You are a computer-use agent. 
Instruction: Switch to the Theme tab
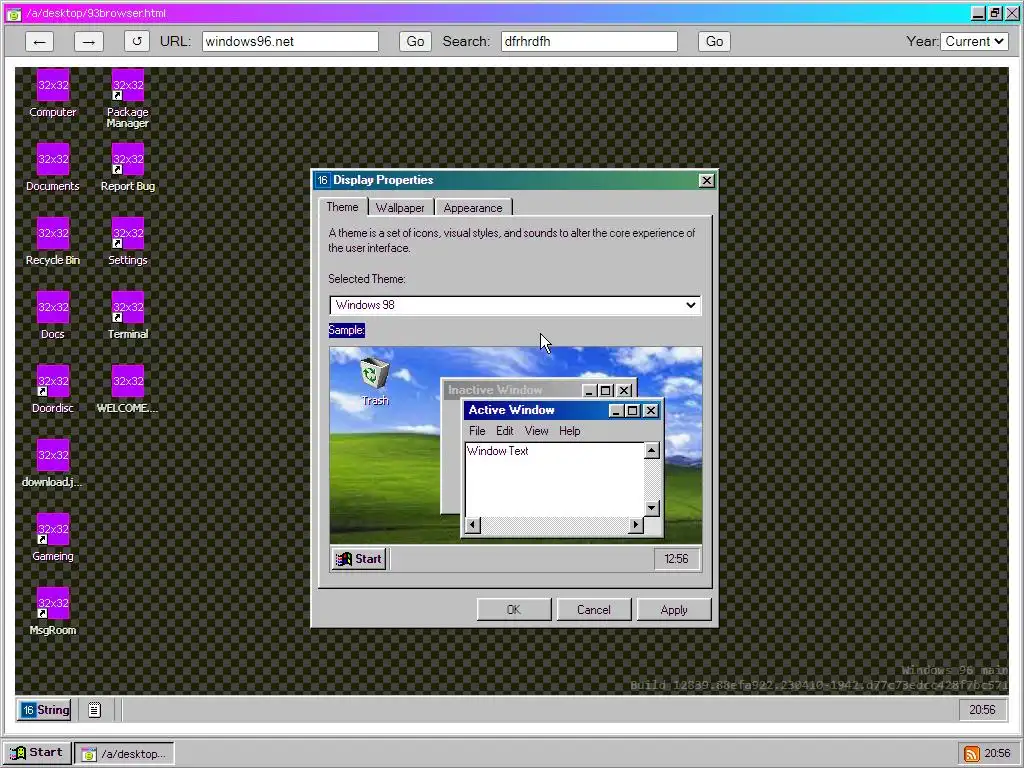click(x=342, y=207)
